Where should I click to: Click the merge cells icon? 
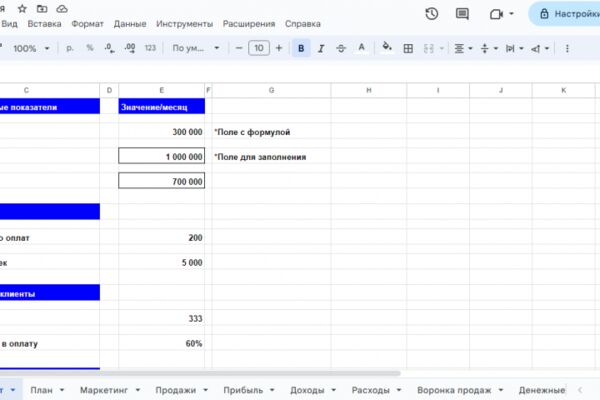[429, 48]
